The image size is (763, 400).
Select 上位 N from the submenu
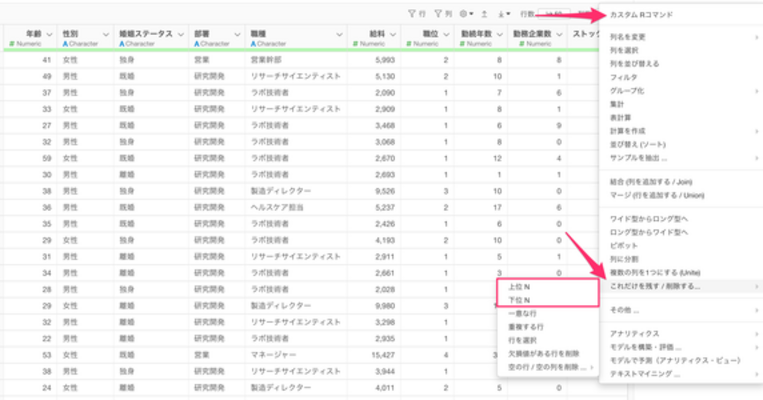518,286
